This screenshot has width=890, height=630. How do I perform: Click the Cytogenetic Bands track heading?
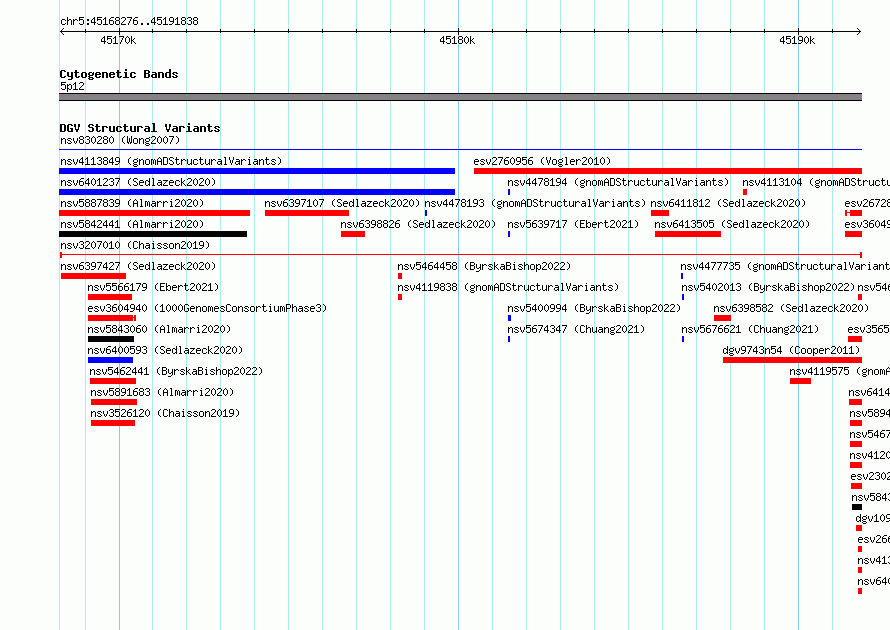pyautogui.click(x=119, y=74)
